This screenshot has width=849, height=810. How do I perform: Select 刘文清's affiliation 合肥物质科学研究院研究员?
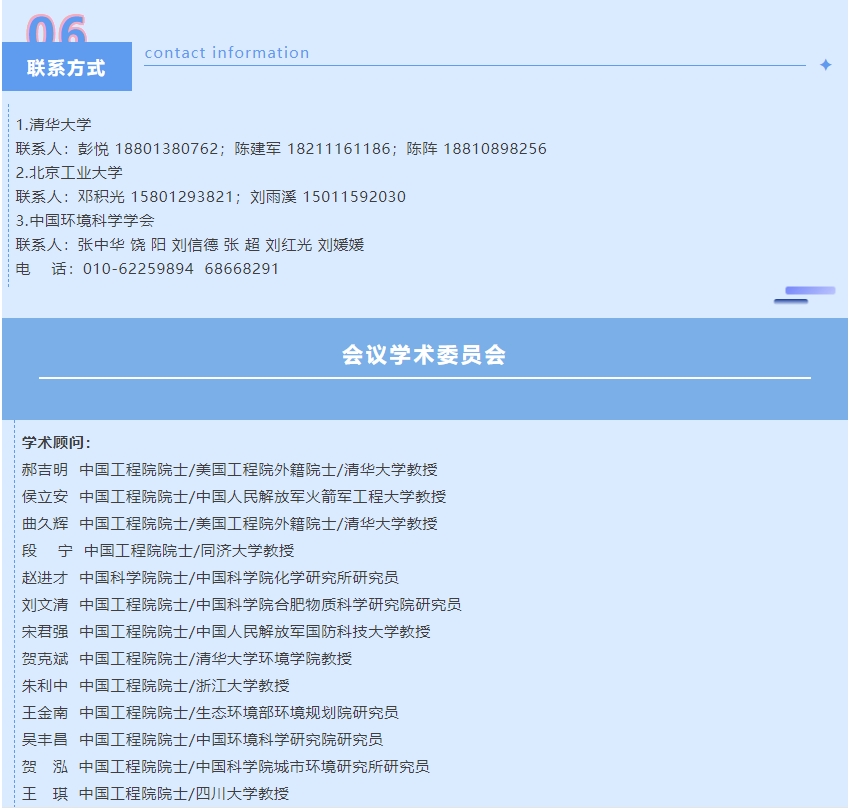pos(328,604)
